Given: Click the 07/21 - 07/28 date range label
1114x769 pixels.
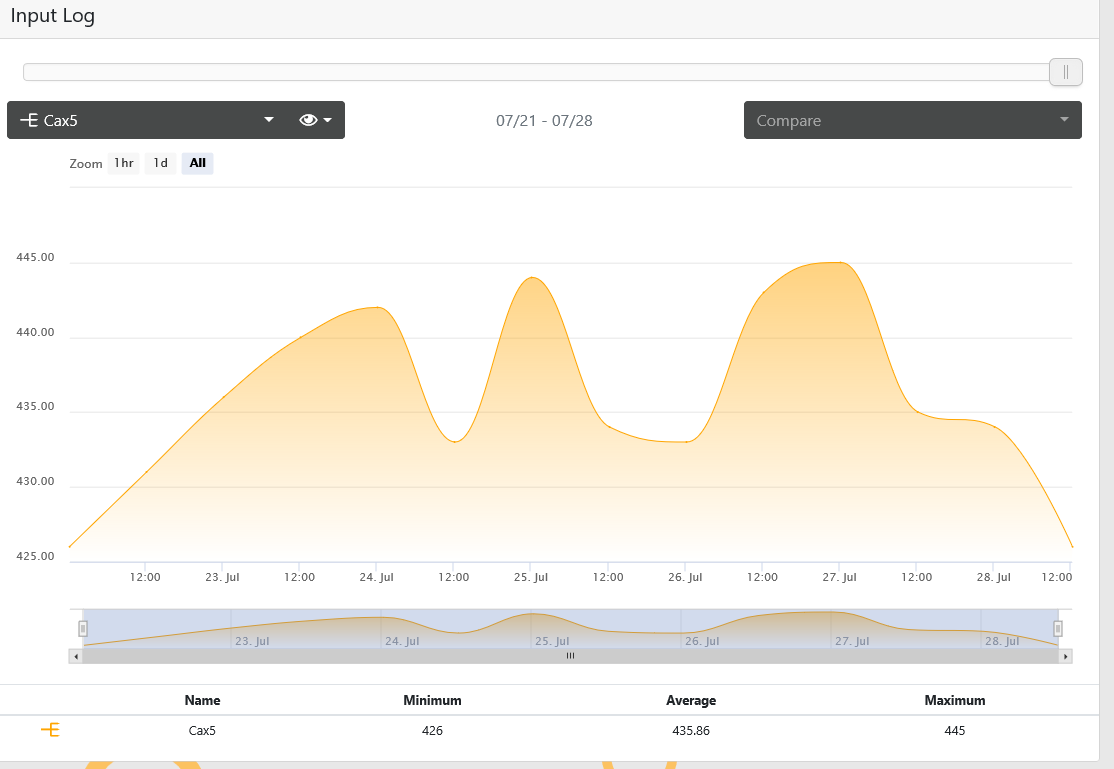Looking at the screenshot, I should 544,121.
